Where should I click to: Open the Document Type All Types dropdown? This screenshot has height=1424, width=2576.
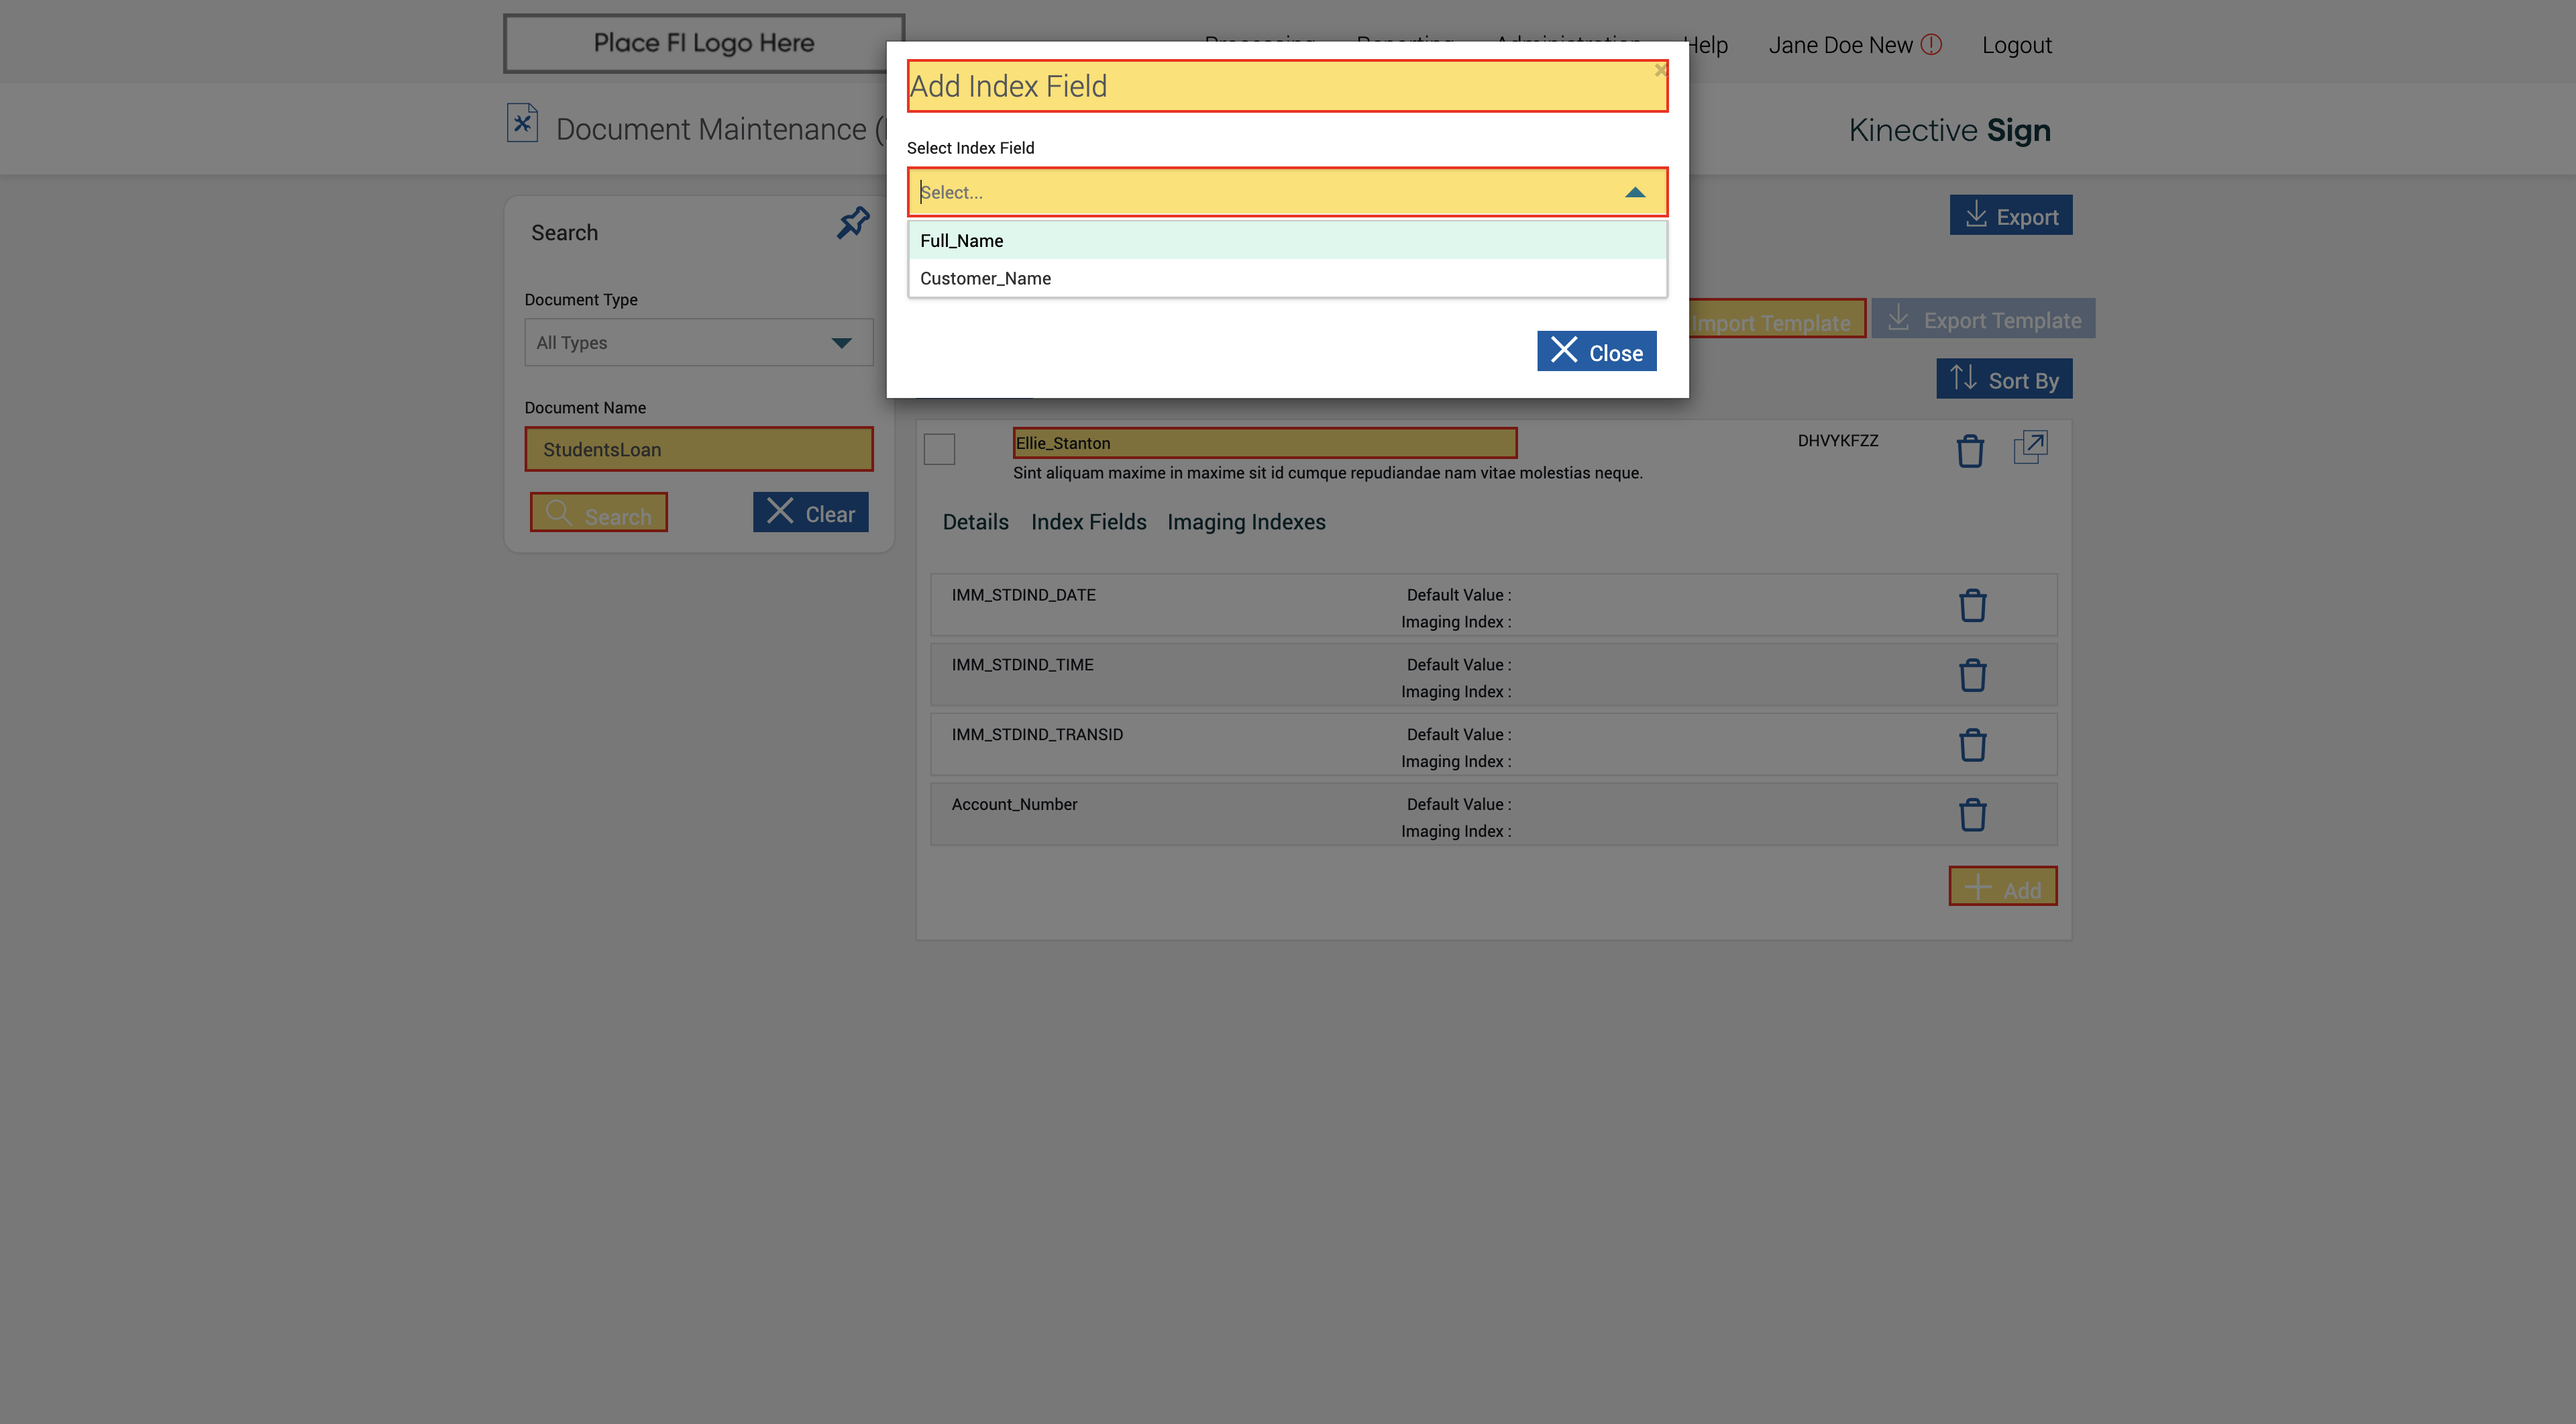[x=698, y=343]
